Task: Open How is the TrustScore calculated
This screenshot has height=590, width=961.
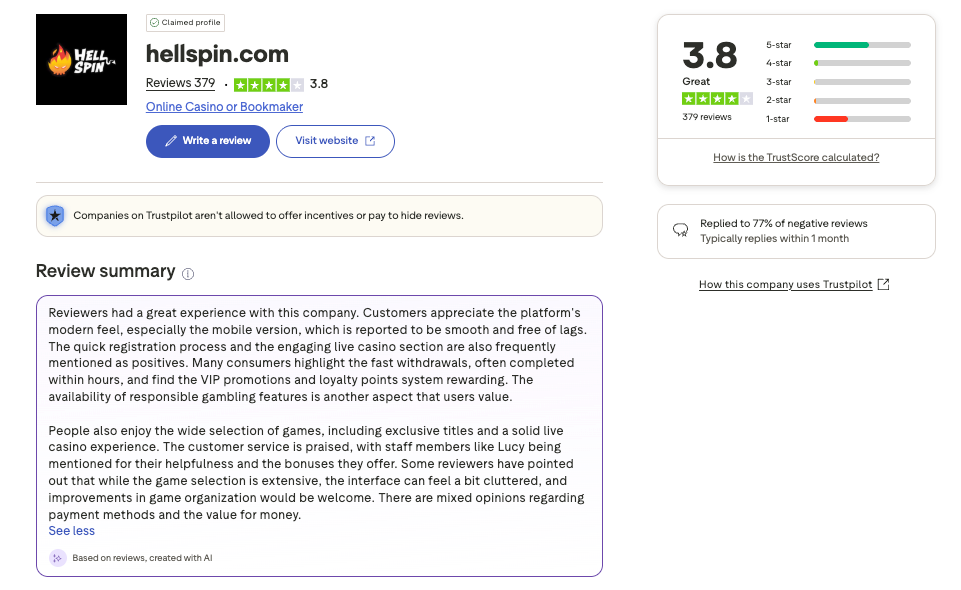Action: (796, 158)
